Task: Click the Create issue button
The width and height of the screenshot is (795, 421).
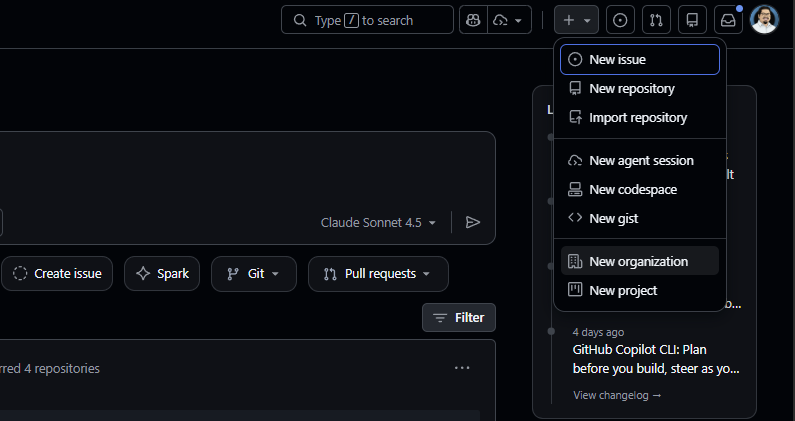Action: [57, 273]
